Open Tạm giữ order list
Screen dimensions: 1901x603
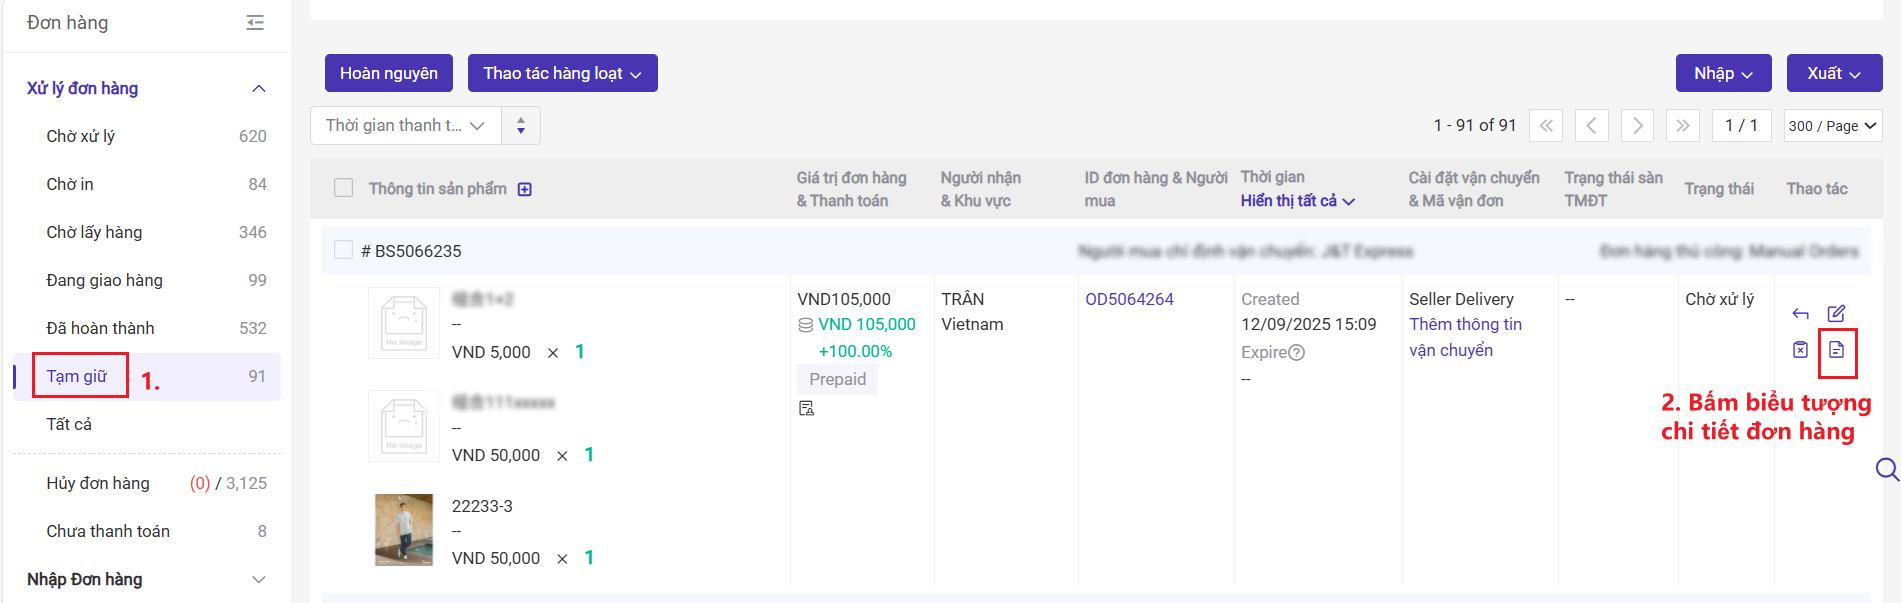[77, 376]
